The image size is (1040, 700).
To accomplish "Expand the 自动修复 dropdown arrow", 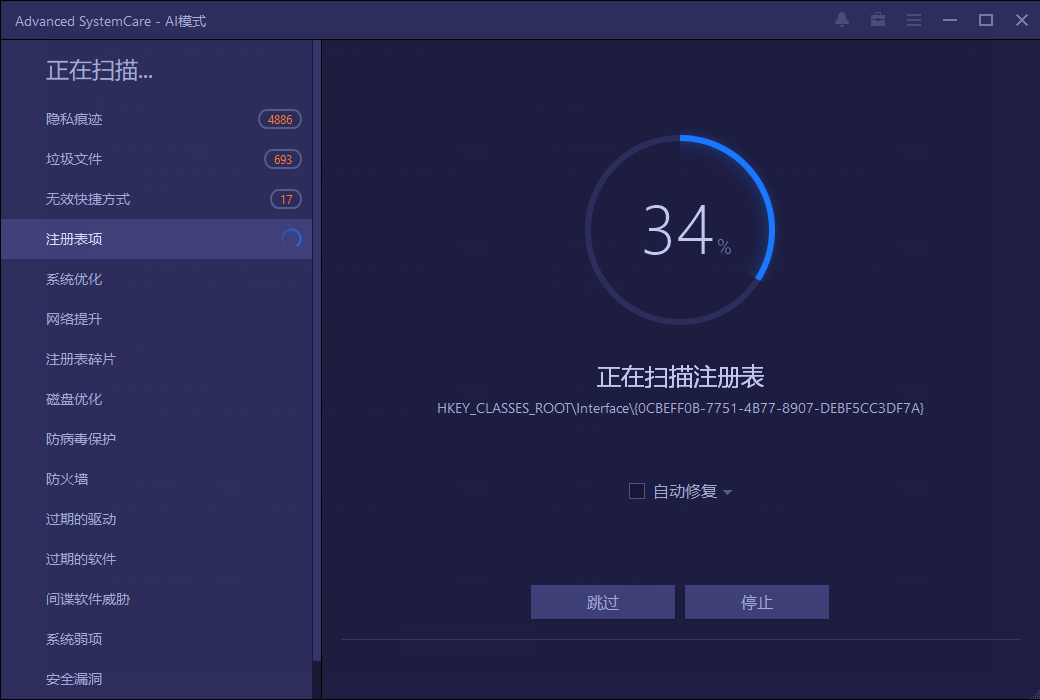I will coord(727,492).
